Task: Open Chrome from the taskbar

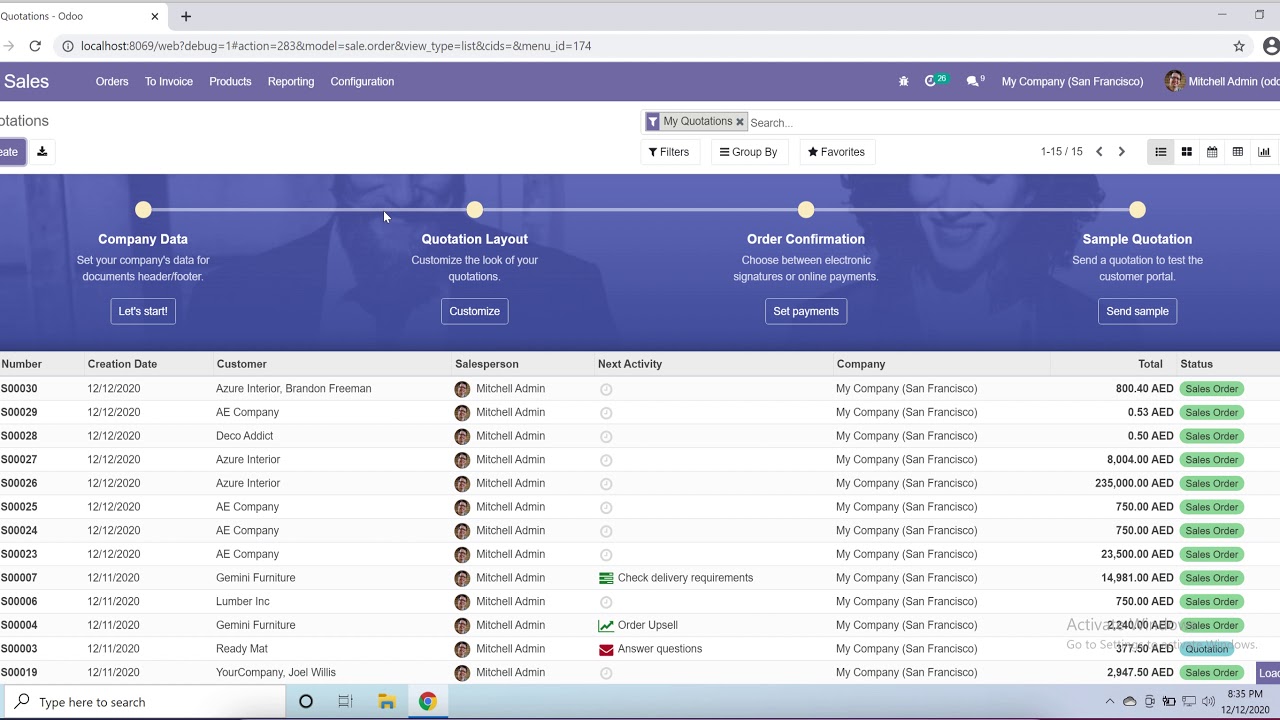Action: point(427,702)
